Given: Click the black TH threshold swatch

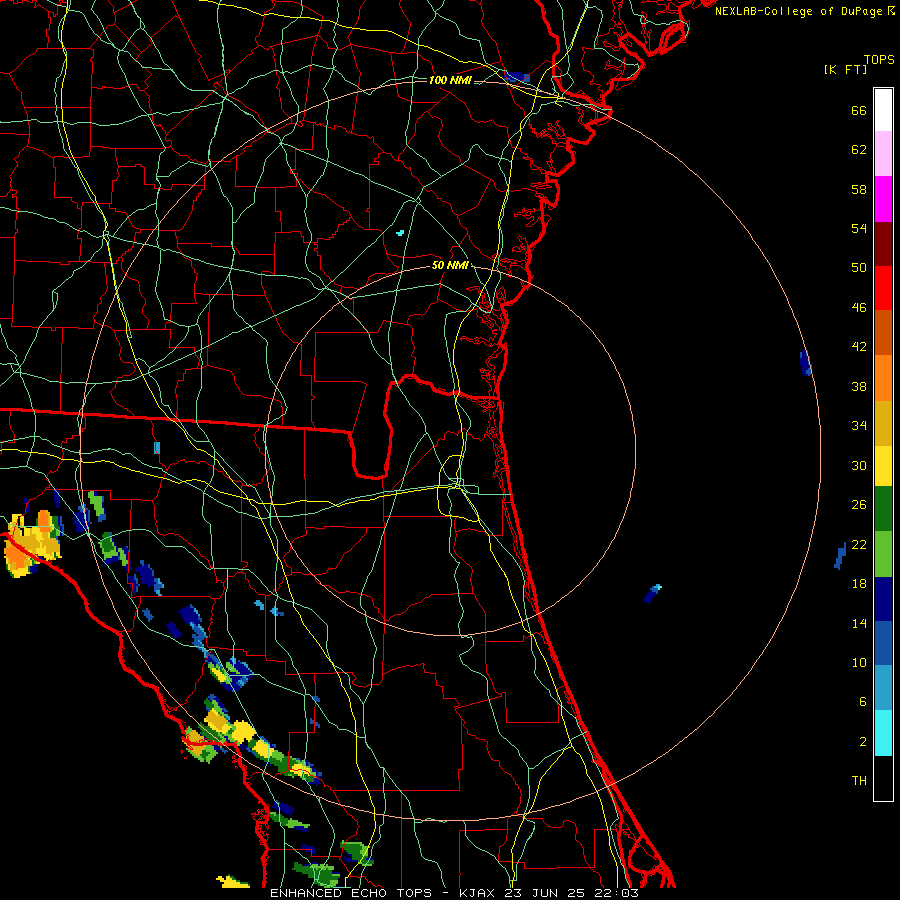Looking at the screenshot, I should [883, 778].
